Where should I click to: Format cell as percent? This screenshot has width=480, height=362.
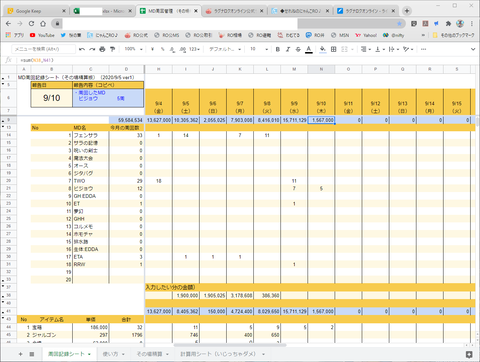tap(162, 49)
